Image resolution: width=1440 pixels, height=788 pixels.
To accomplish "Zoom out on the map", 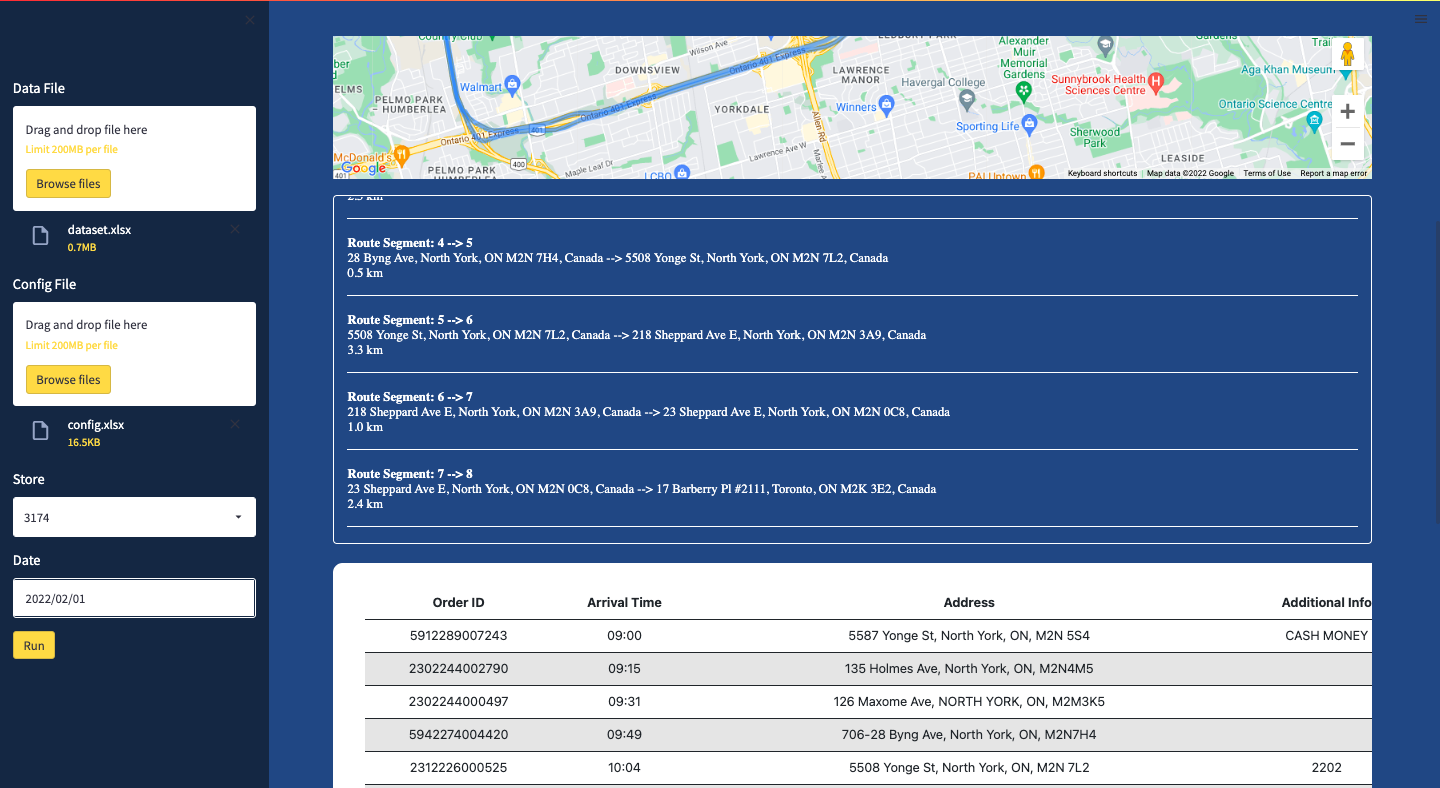I will click(1347, 144).
